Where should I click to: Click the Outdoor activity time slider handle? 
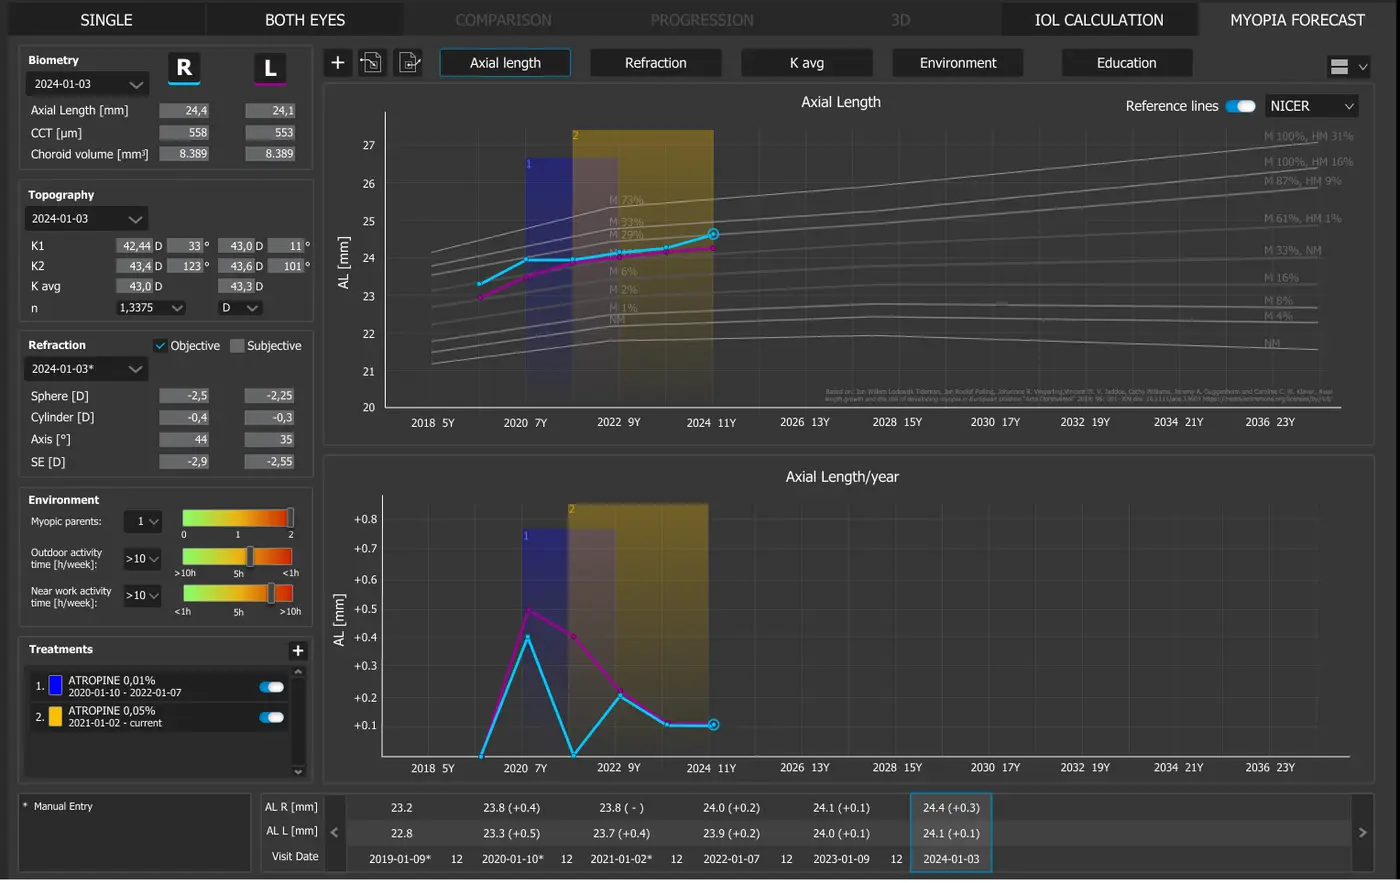[250, 557]
